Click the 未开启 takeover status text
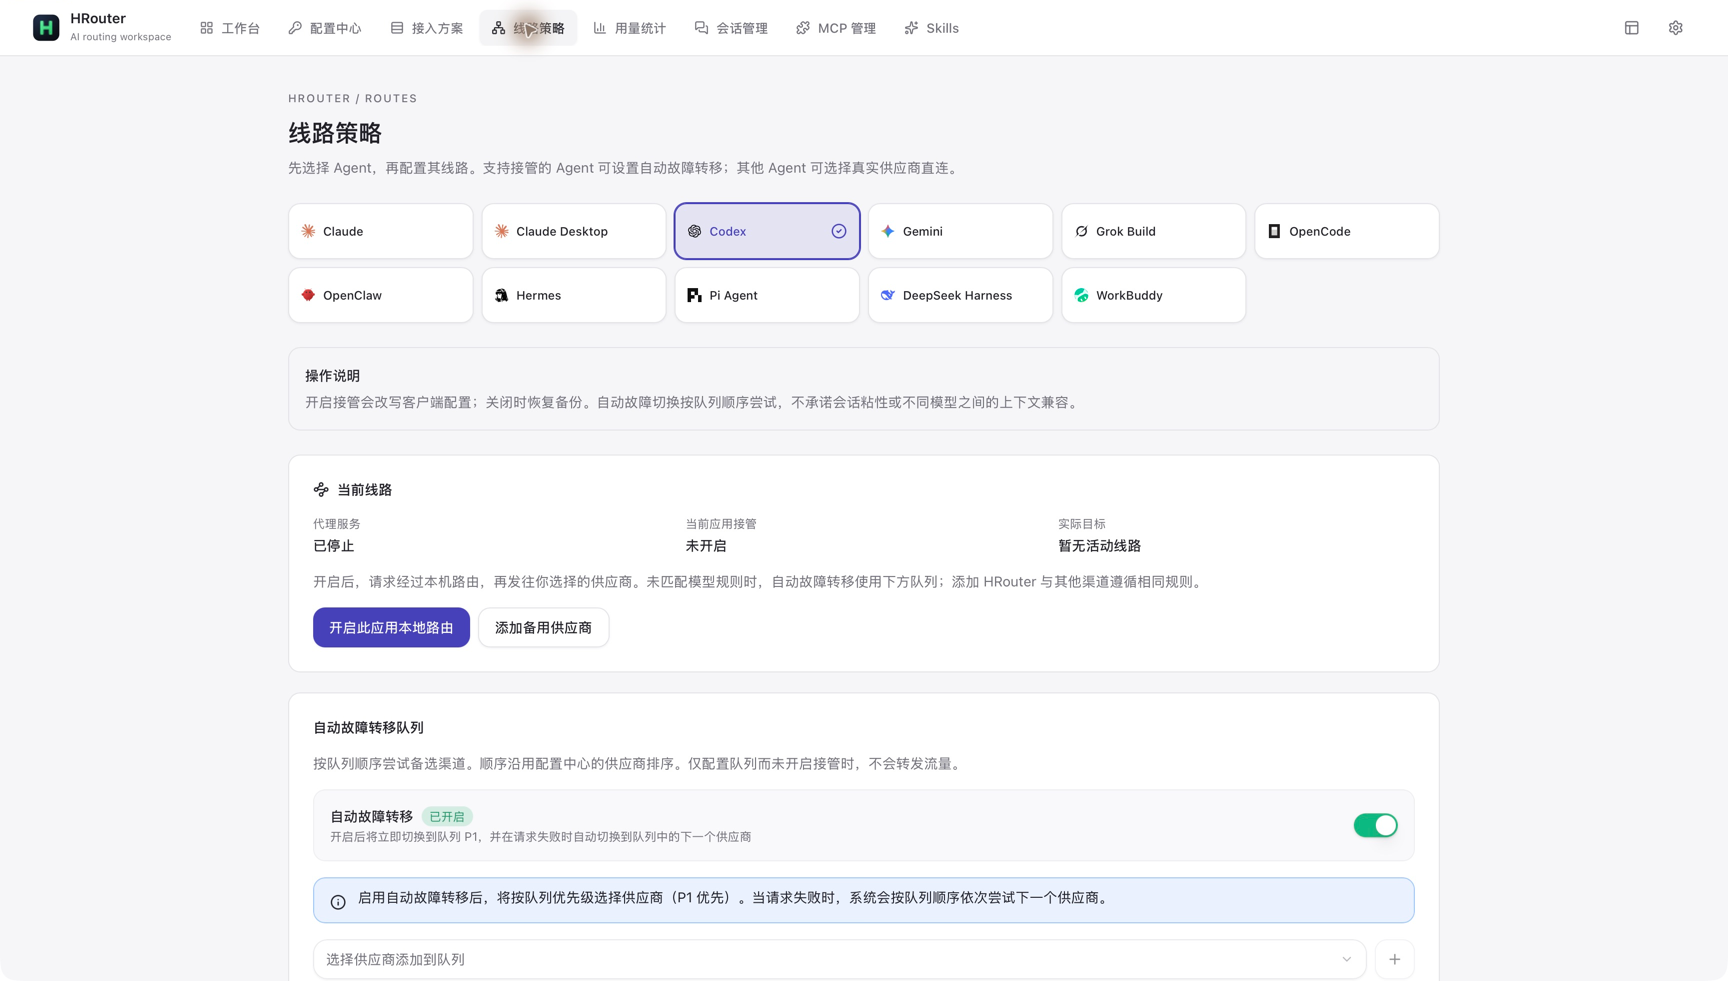This screenshot has height=981, width=1728. pos(706,546)
